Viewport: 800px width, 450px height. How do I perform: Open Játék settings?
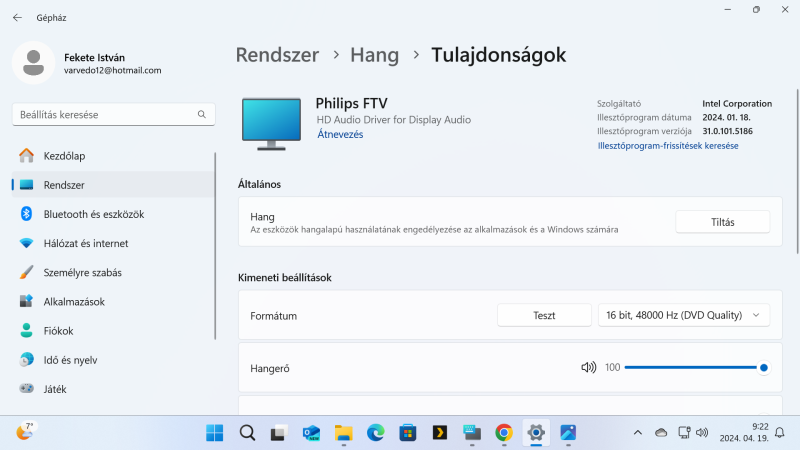pyautogui.click(x=113, y=389)
